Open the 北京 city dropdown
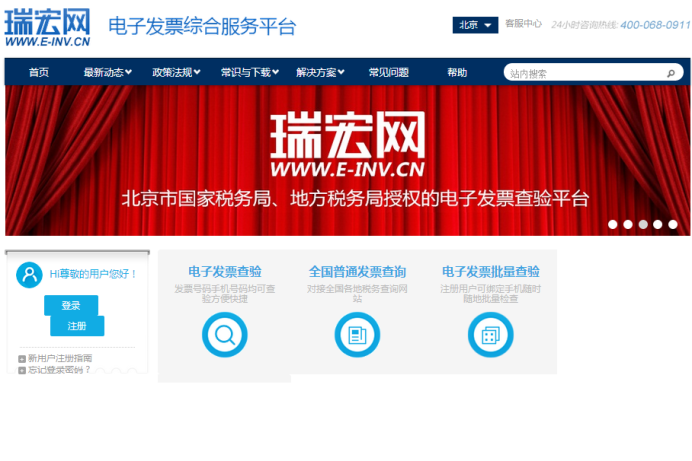The image size is (692, 461). (x=475, y=25)
